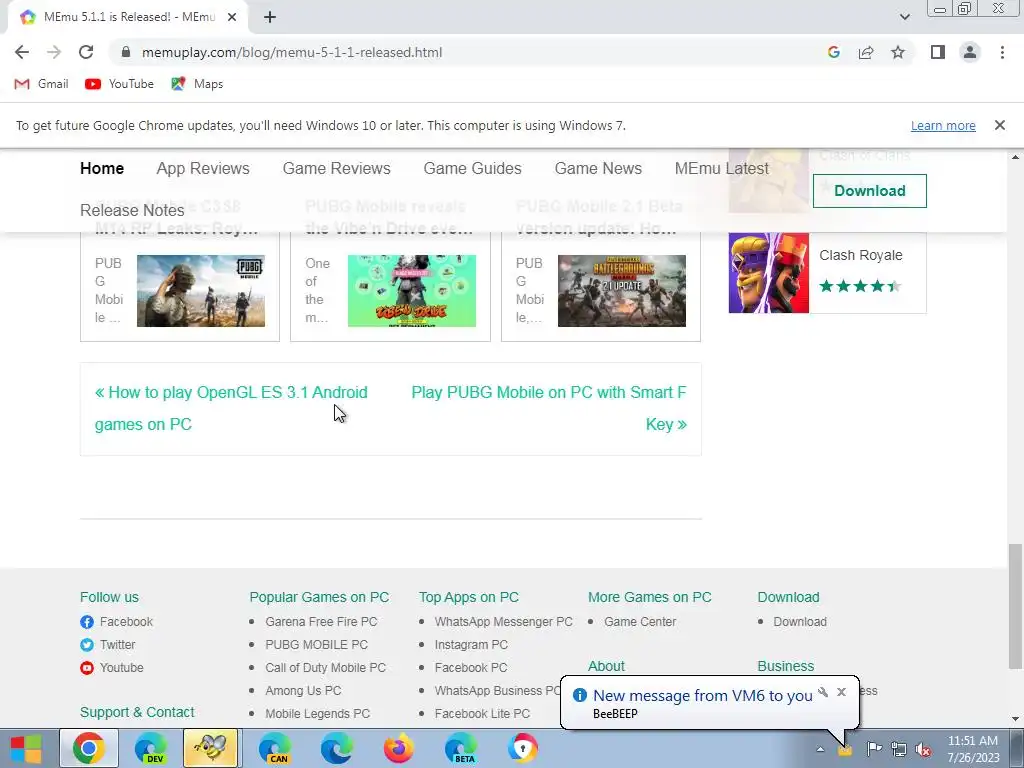
Task: Toggle the Chrome side panel
Action: [938, 52]
